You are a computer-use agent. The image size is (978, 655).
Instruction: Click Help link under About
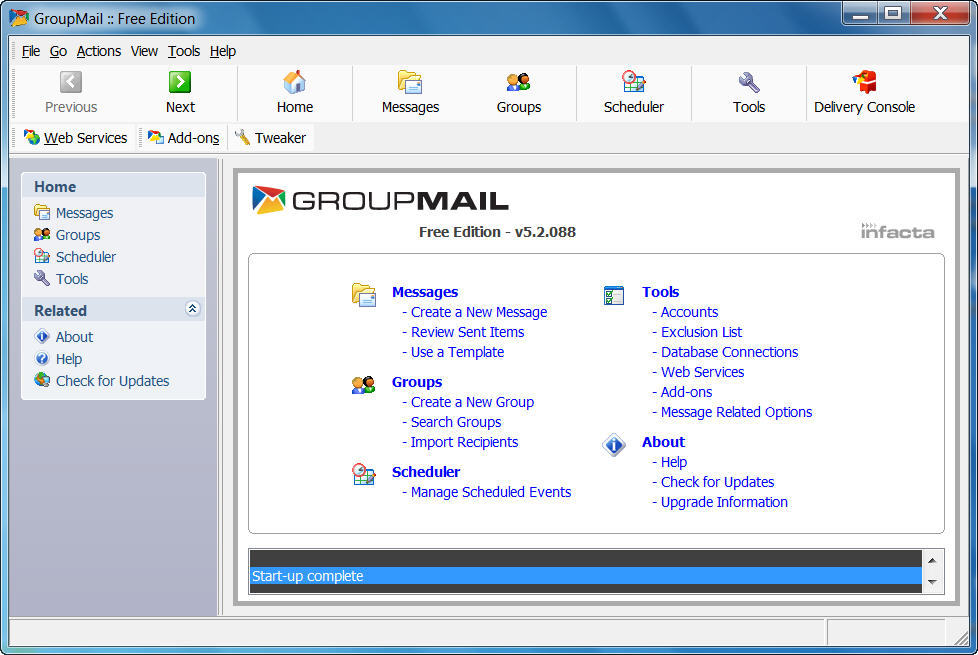pos(674,462)
